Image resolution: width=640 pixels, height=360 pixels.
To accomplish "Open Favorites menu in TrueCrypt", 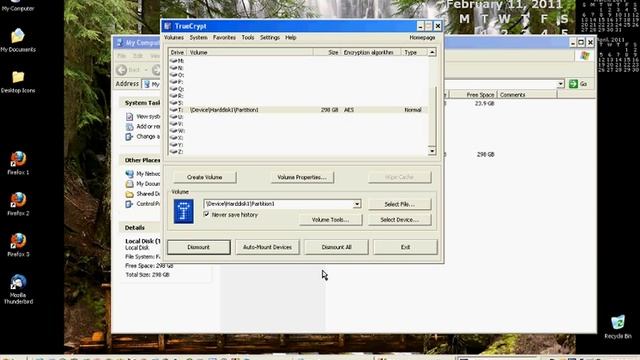I will 224,38.
